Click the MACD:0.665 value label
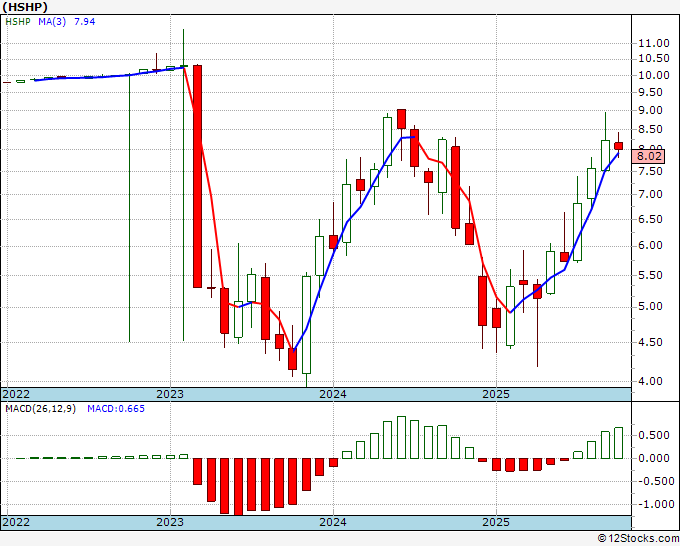This screenshot has width=680, height=546. [x=116, y=409]
